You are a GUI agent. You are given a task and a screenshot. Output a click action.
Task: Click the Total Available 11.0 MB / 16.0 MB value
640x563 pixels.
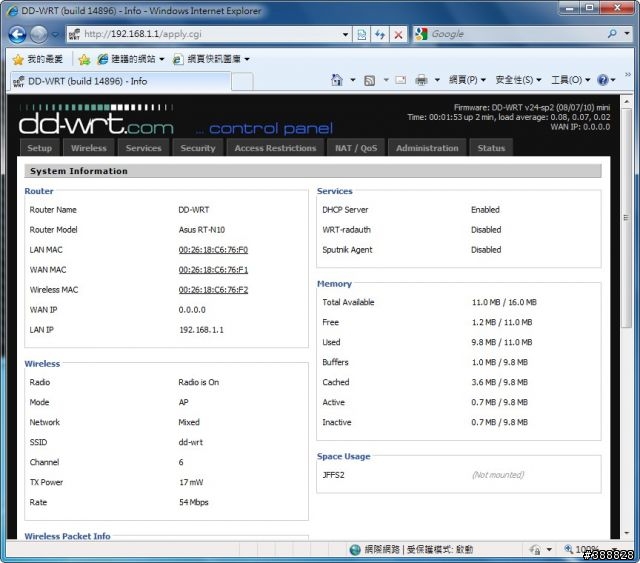click(x=504, y=302)
